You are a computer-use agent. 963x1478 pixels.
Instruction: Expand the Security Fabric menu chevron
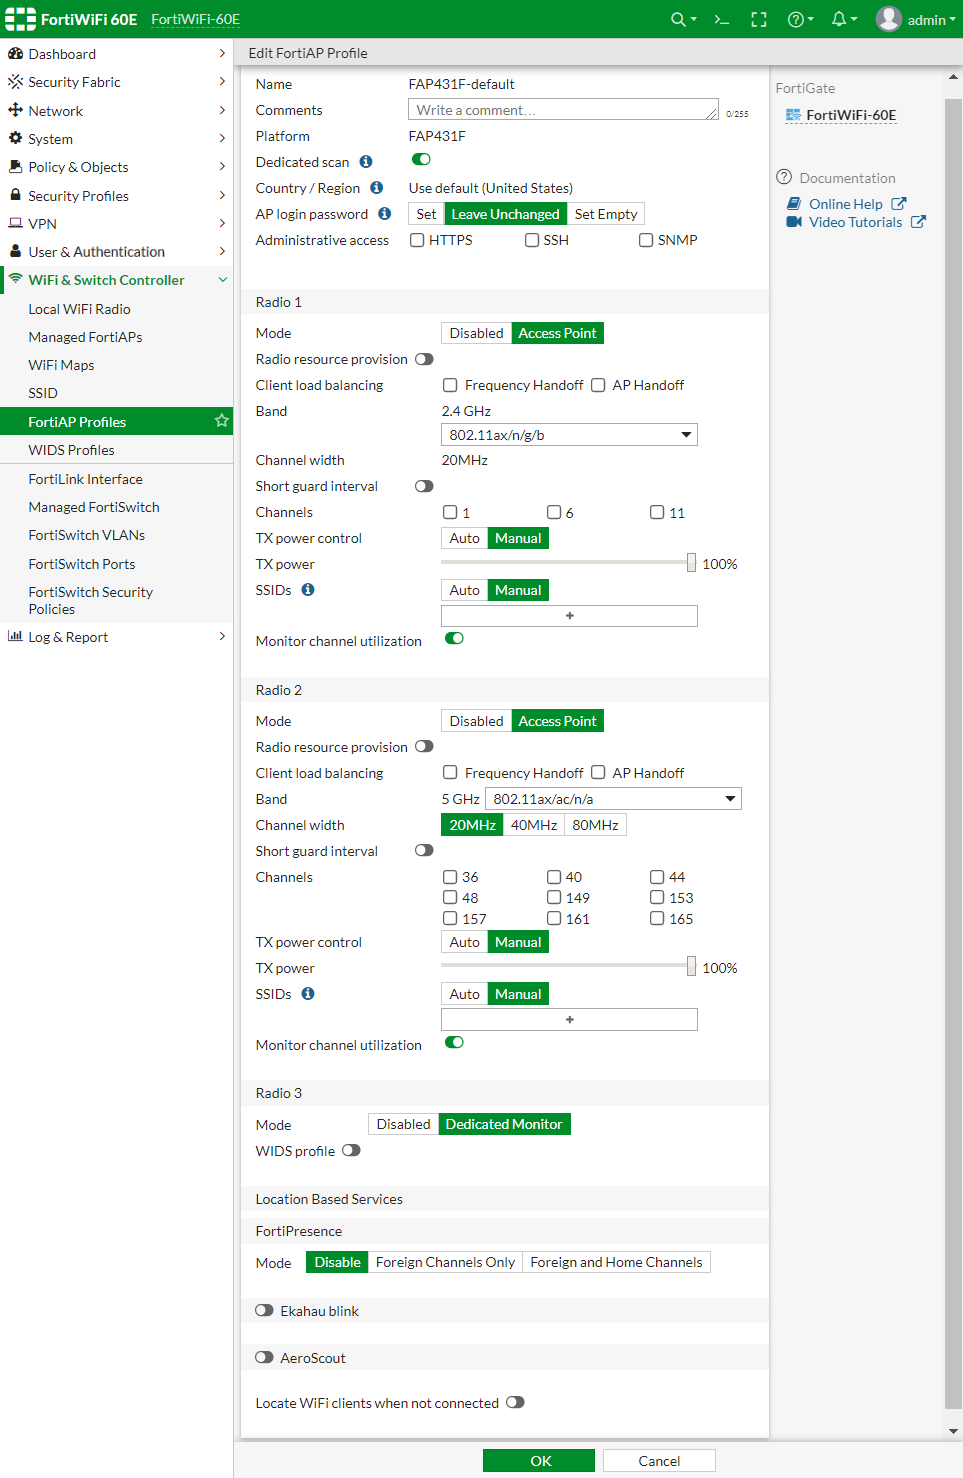[x=221, y=81]
